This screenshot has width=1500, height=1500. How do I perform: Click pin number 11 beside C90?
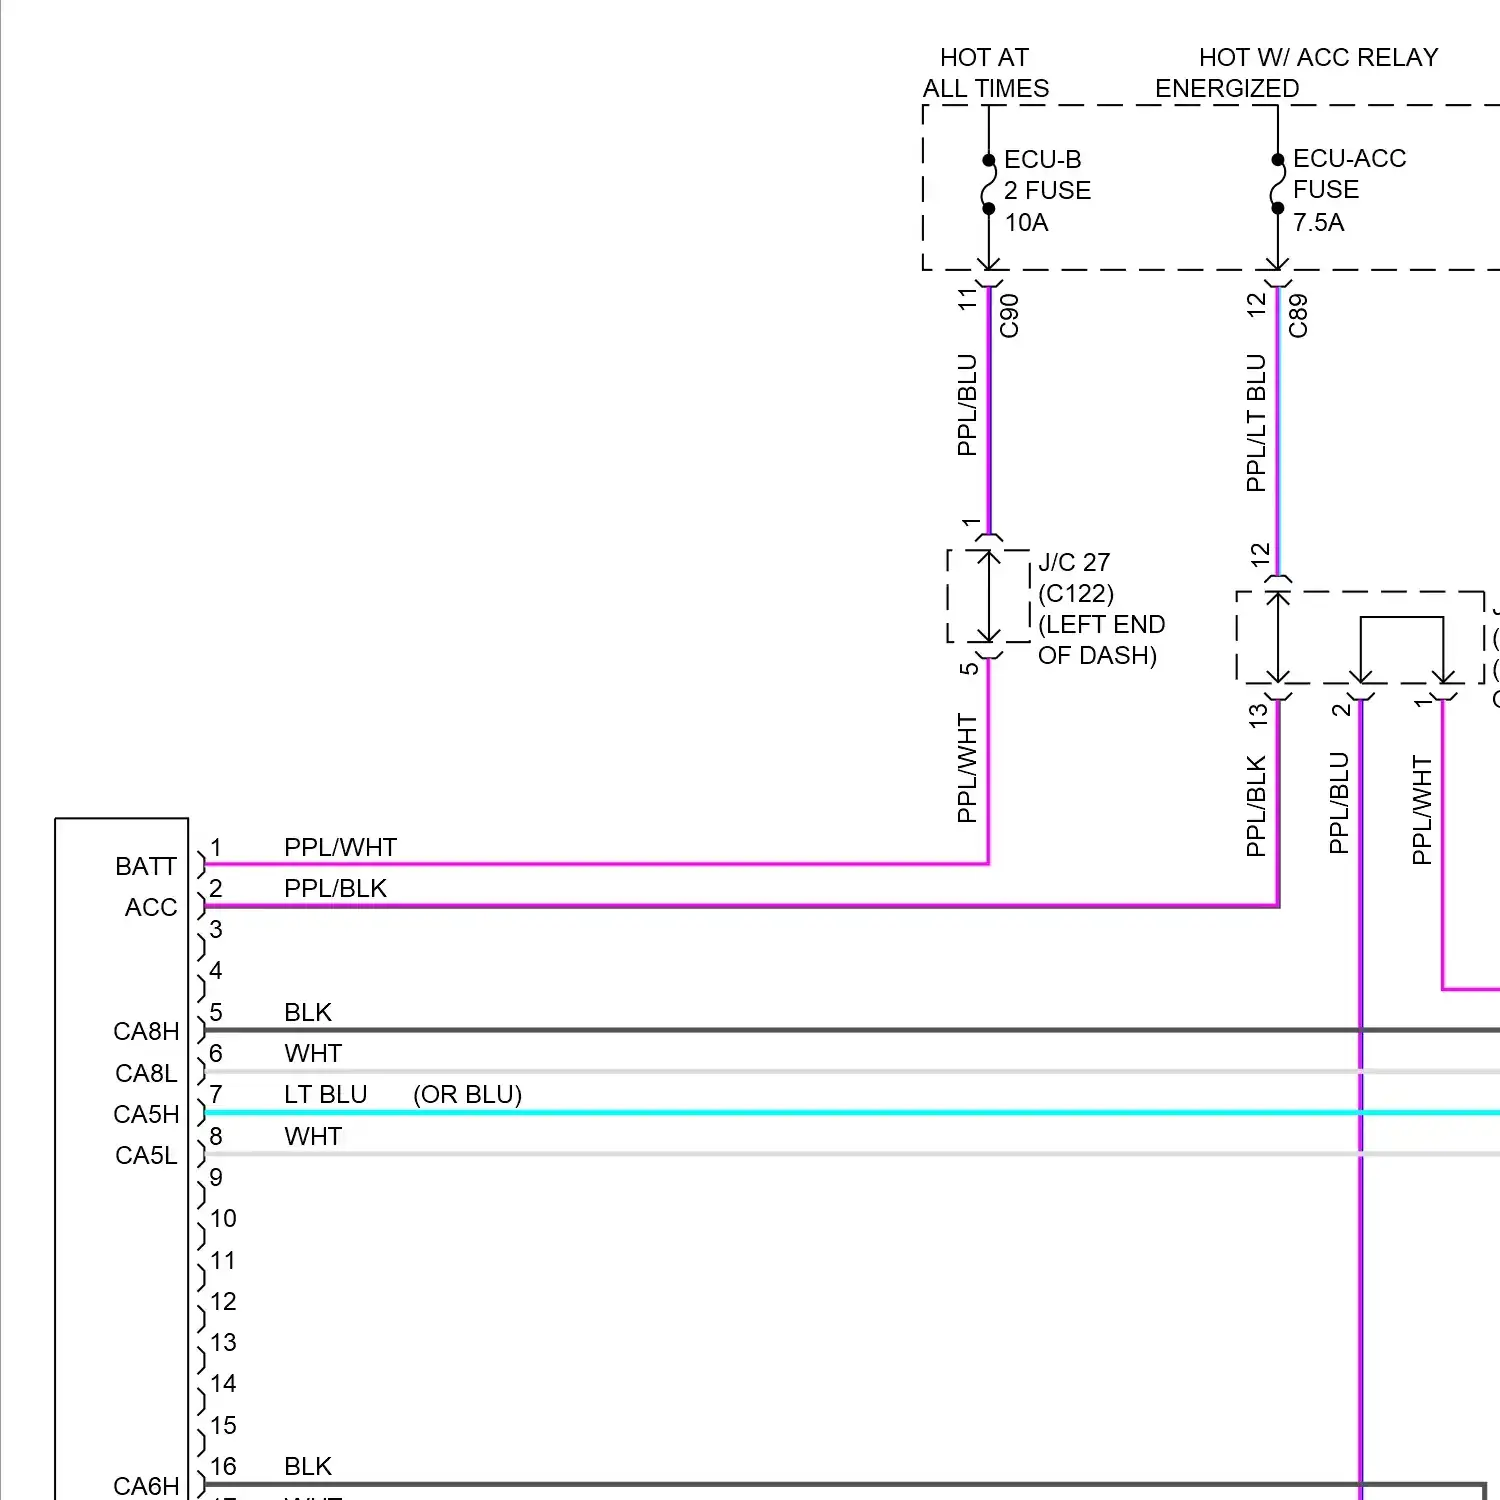pyautogui.click(x=966, y=298)
